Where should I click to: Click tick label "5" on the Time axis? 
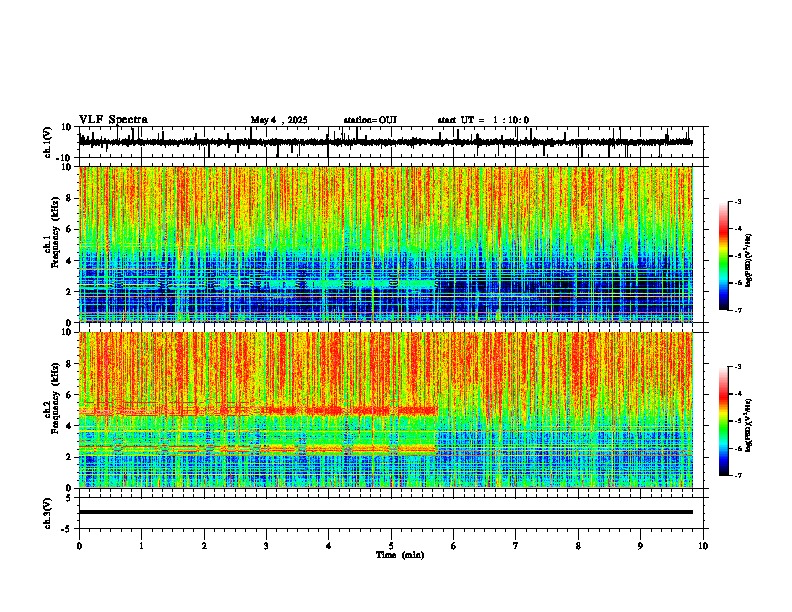pos(391,545)
